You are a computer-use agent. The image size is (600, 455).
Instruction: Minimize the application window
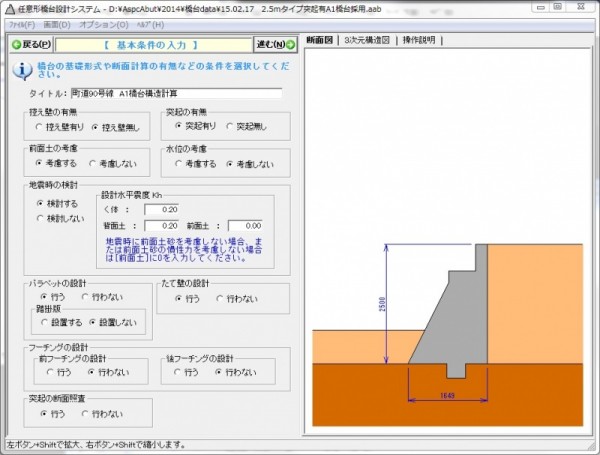coord(541,7)
